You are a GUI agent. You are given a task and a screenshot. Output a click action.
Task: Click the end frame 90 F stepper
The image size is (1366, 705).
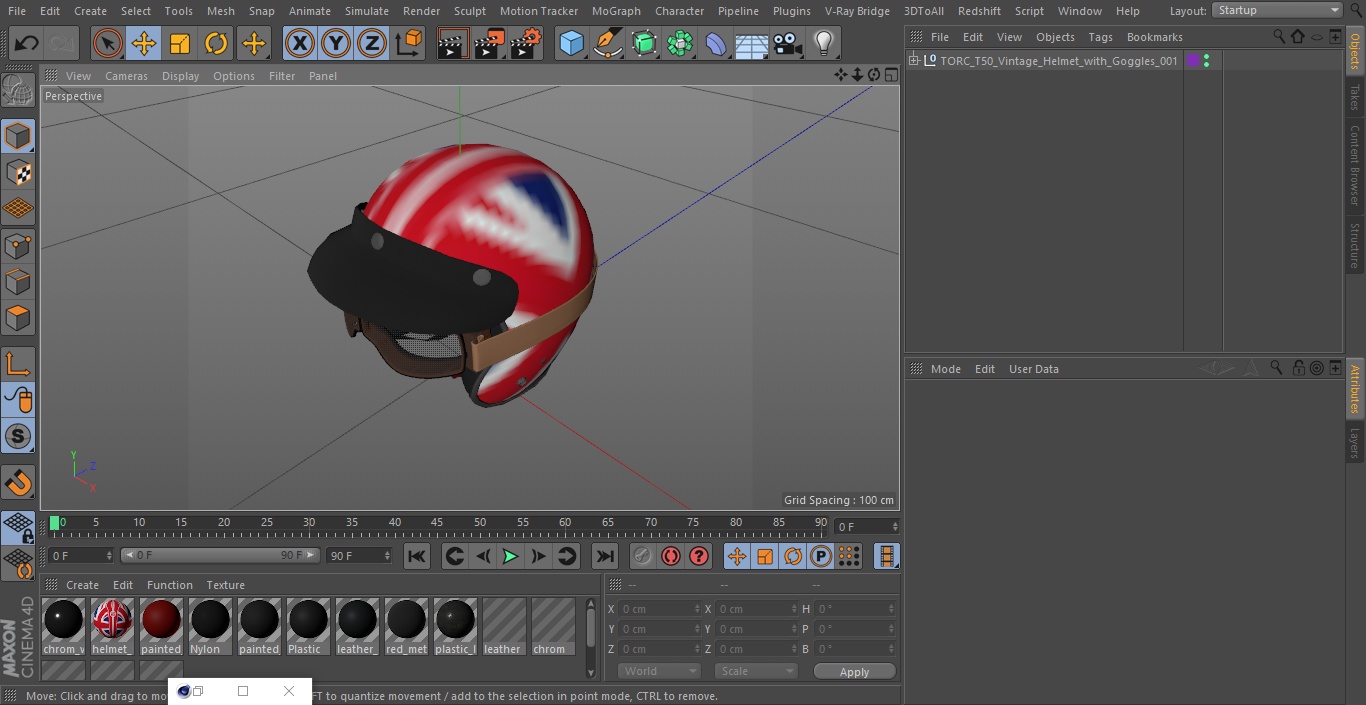coord(387,555)
